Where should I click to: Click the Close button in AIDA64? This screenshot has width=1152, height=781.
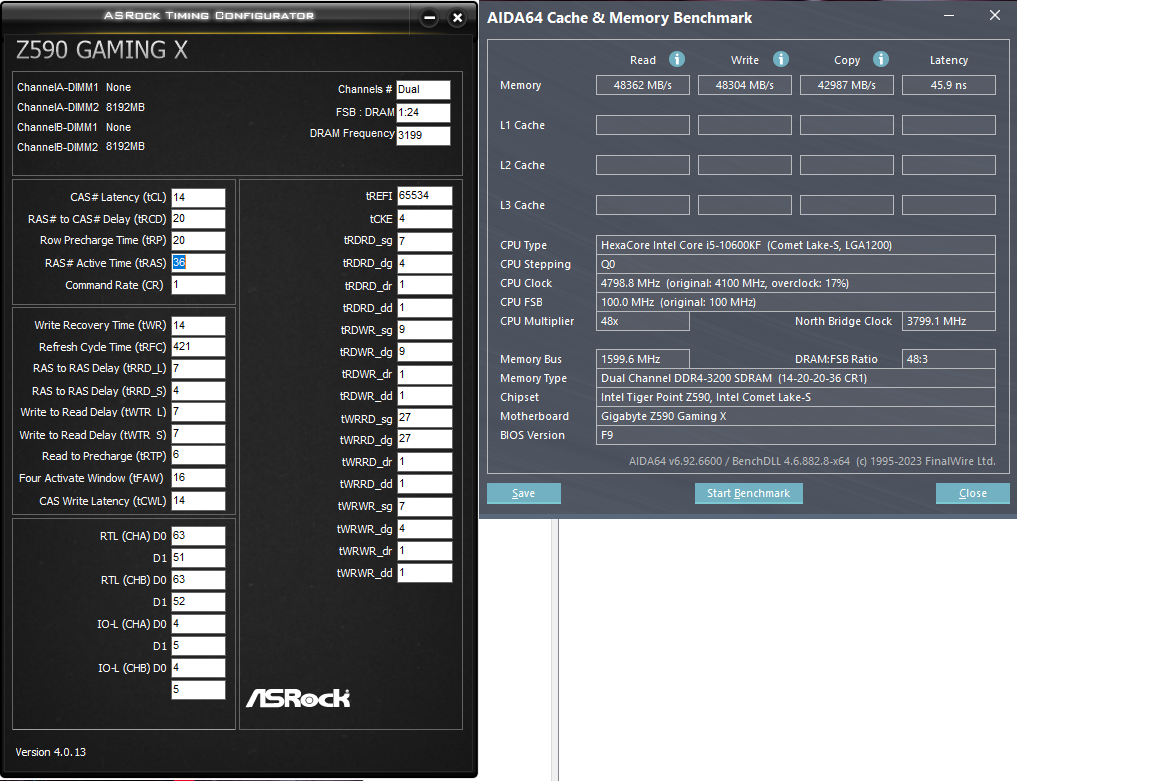click(973, 493)
